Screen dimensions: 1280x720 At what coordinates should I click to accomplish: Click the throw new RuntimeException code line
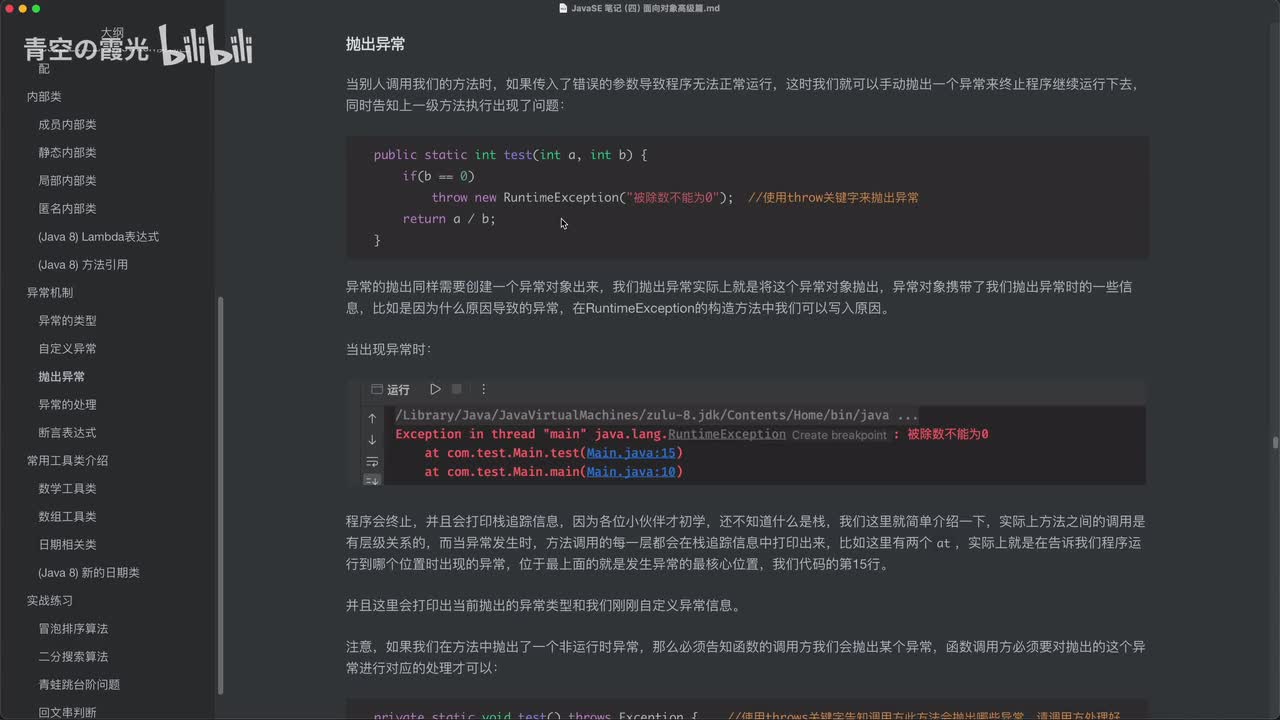coord(675,197)
